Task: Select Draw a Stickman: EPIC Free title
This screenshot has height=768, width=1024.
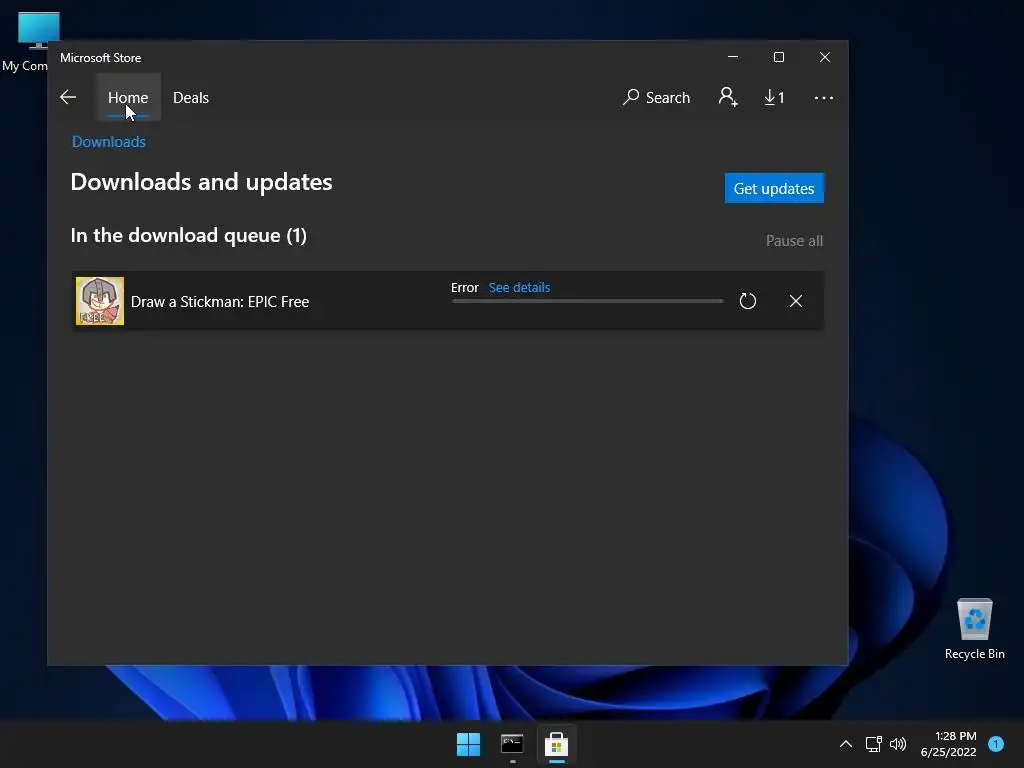Action: pyautogui.click(x=220, y=302)
